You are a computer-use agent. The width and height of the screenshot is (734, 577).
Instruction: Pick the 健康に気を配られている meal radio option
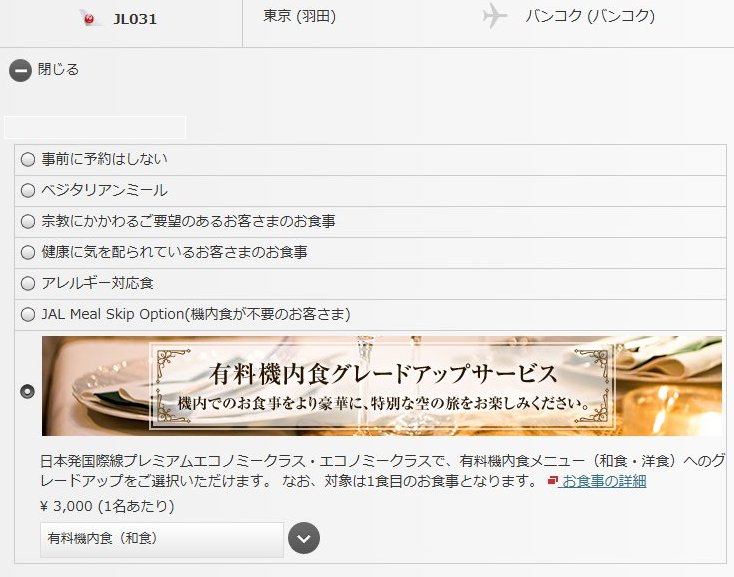28,252
